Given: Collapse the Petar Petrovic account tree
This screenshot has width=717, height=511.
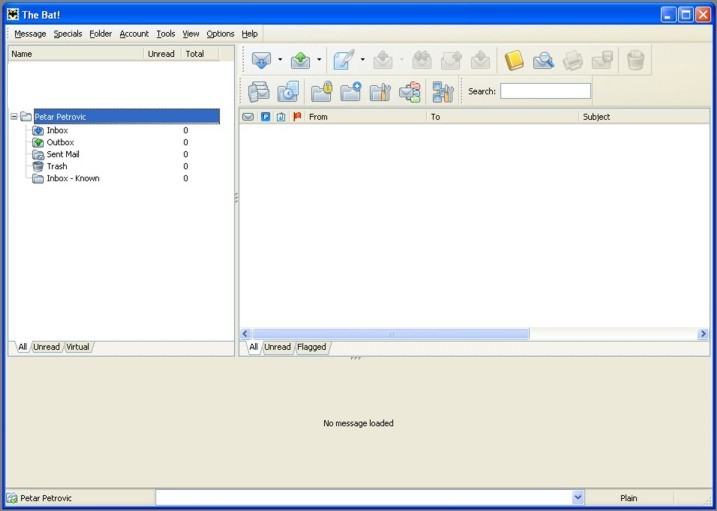Looking at the screenshot, I should coord(14,117).
